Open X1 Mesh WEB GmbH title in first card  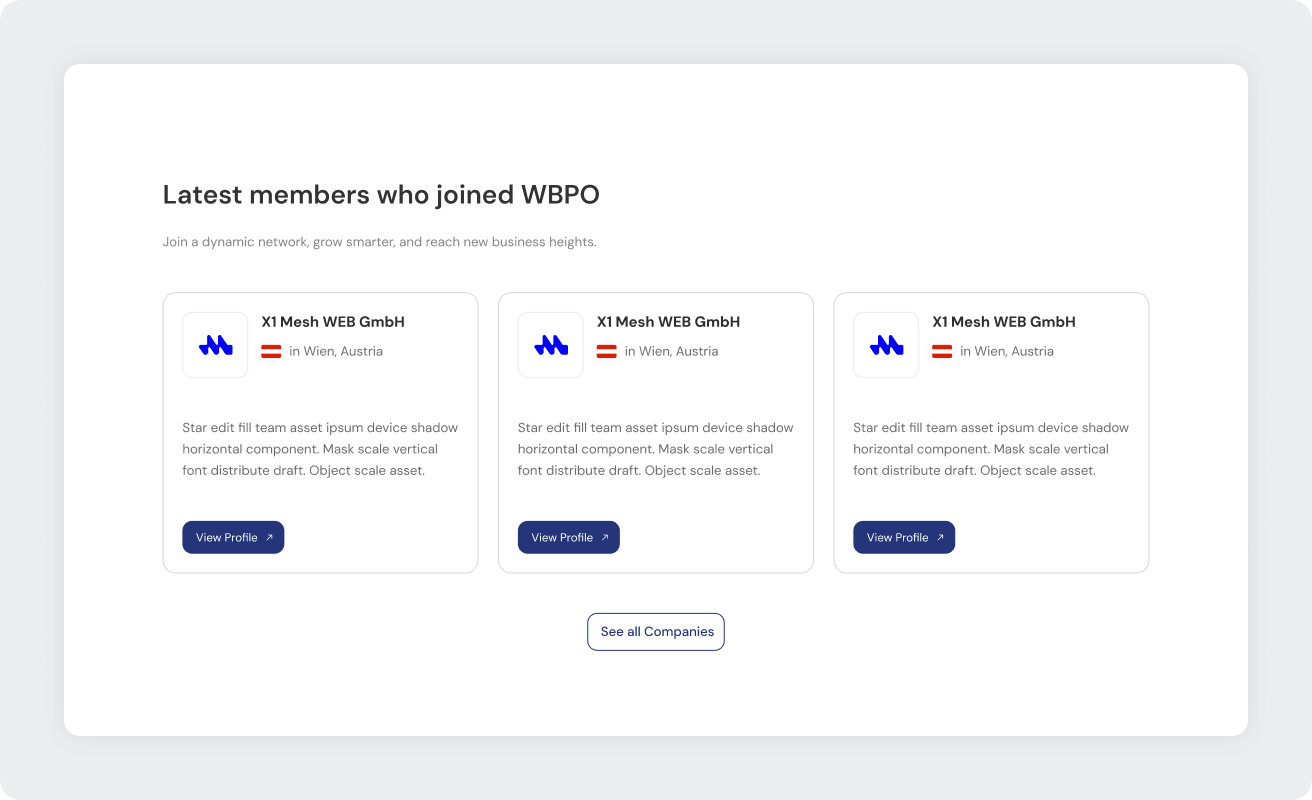(333, 322)
